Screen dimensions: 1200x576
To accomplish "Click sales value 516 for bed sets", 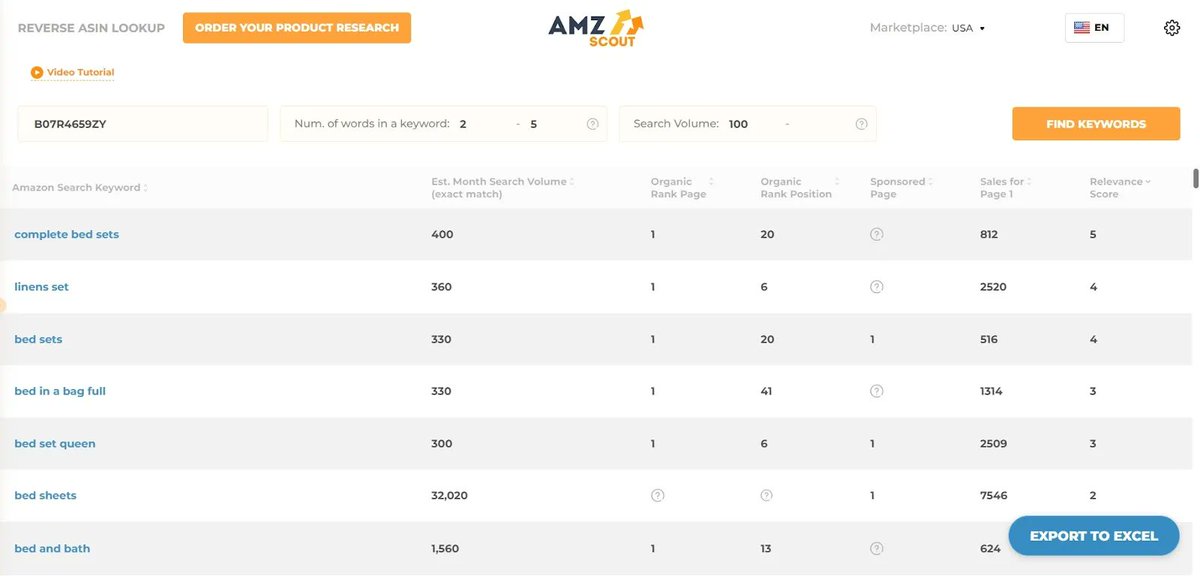I will [989, 339].
